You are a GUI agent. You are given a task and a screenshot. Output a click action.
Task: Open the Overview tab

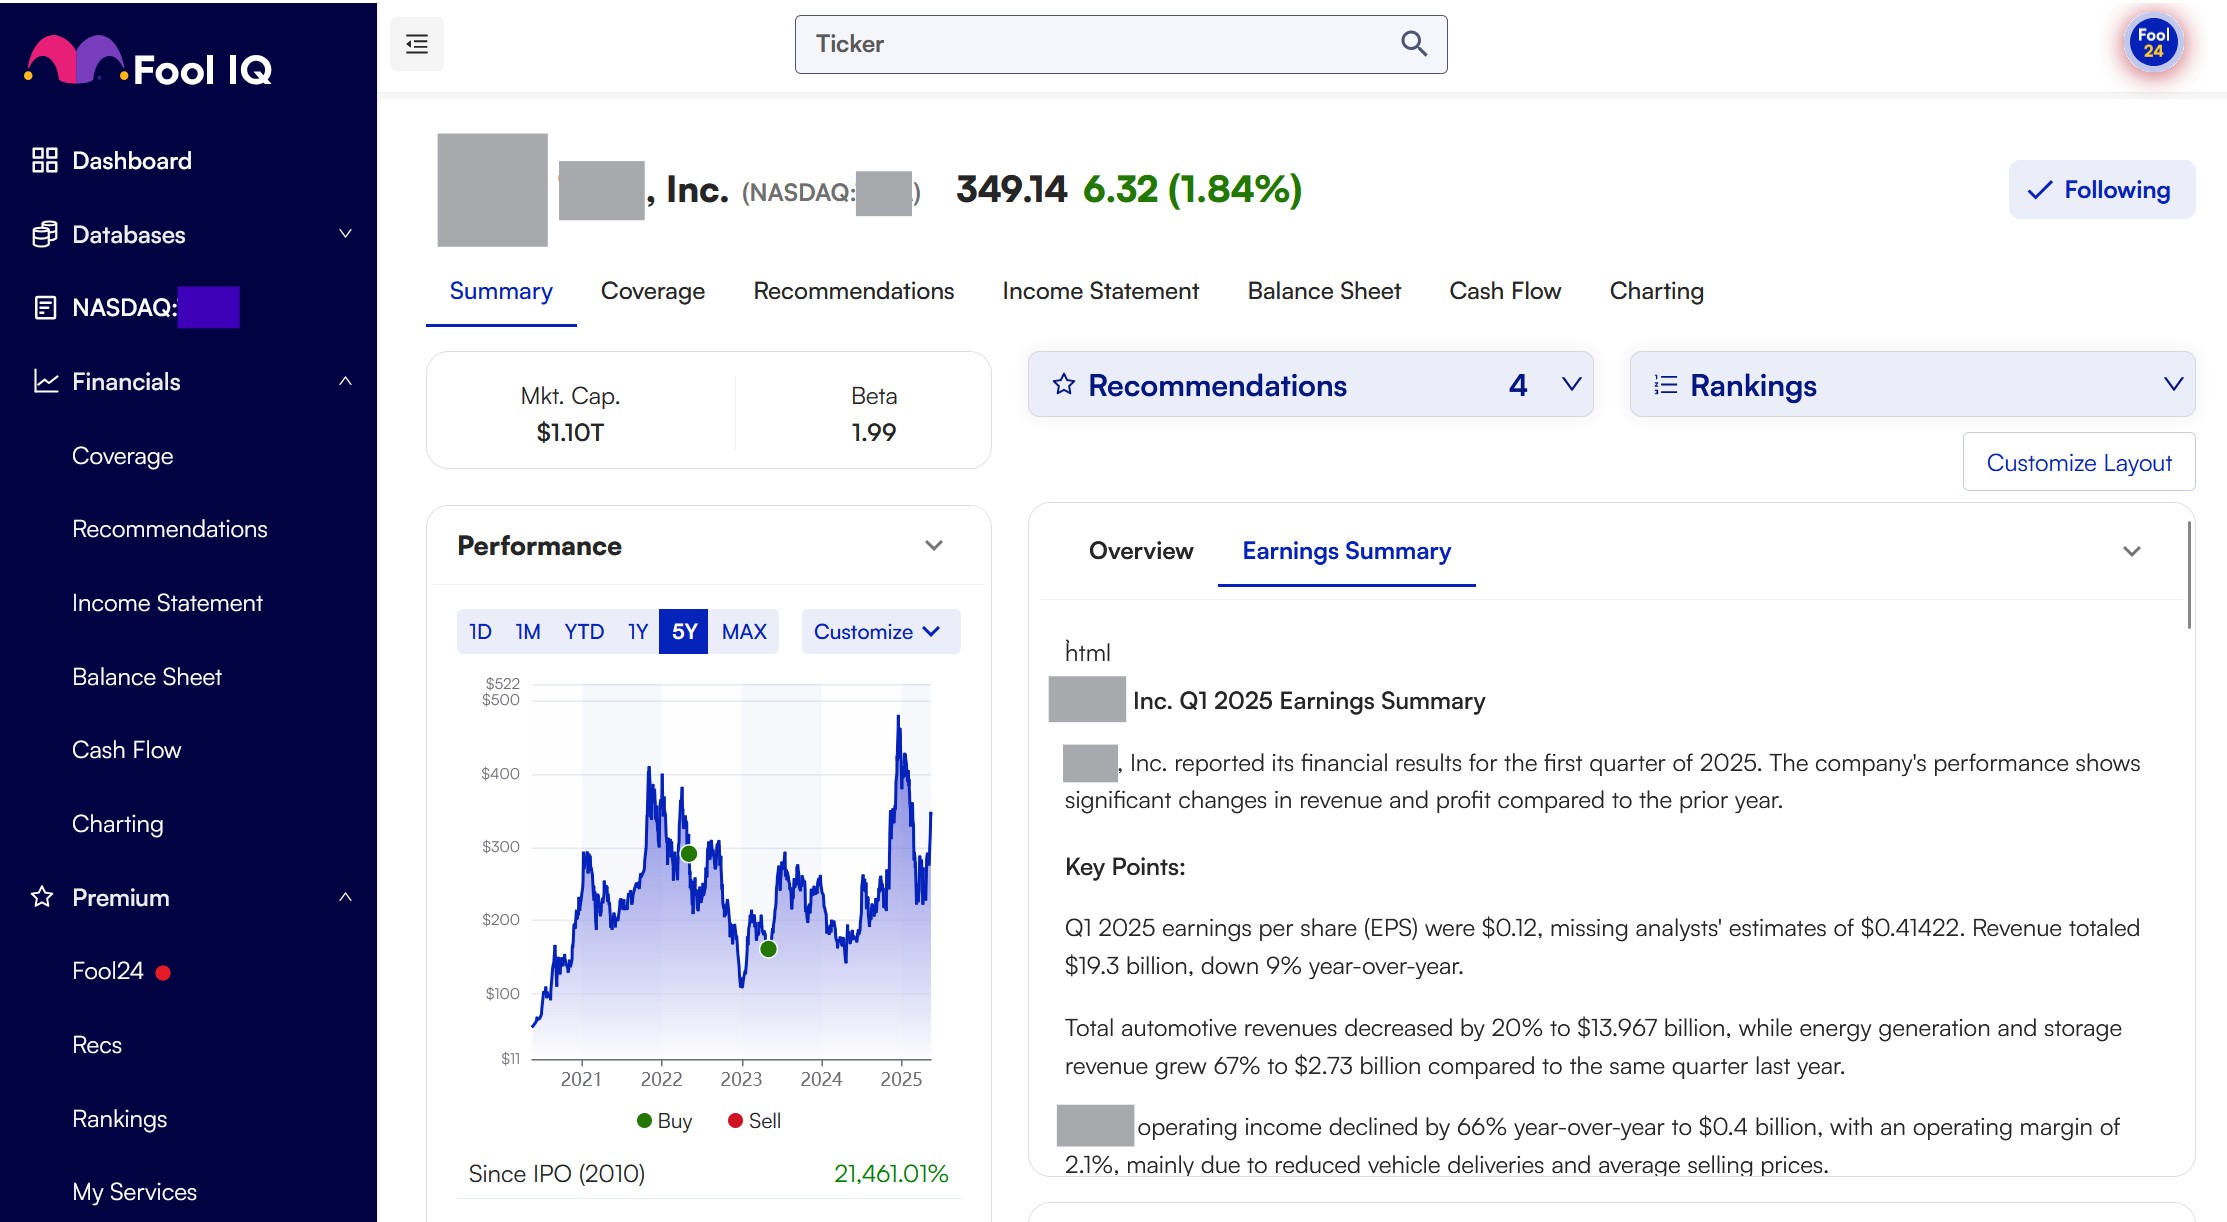(x=1140, y=551)
